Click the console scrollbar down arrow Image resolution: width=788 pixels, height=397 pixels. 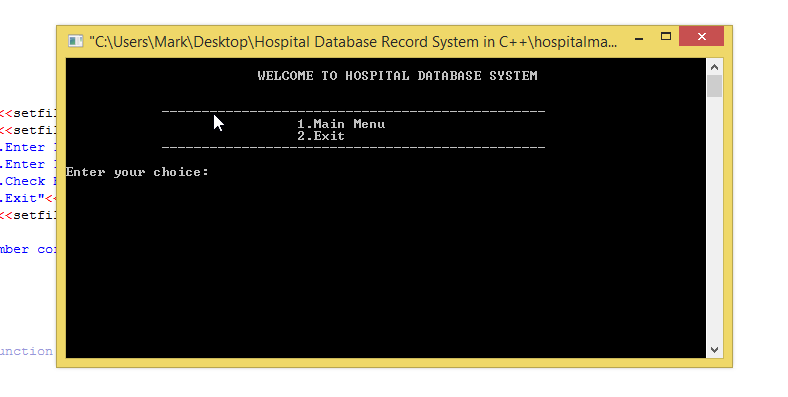pos(714,350)
